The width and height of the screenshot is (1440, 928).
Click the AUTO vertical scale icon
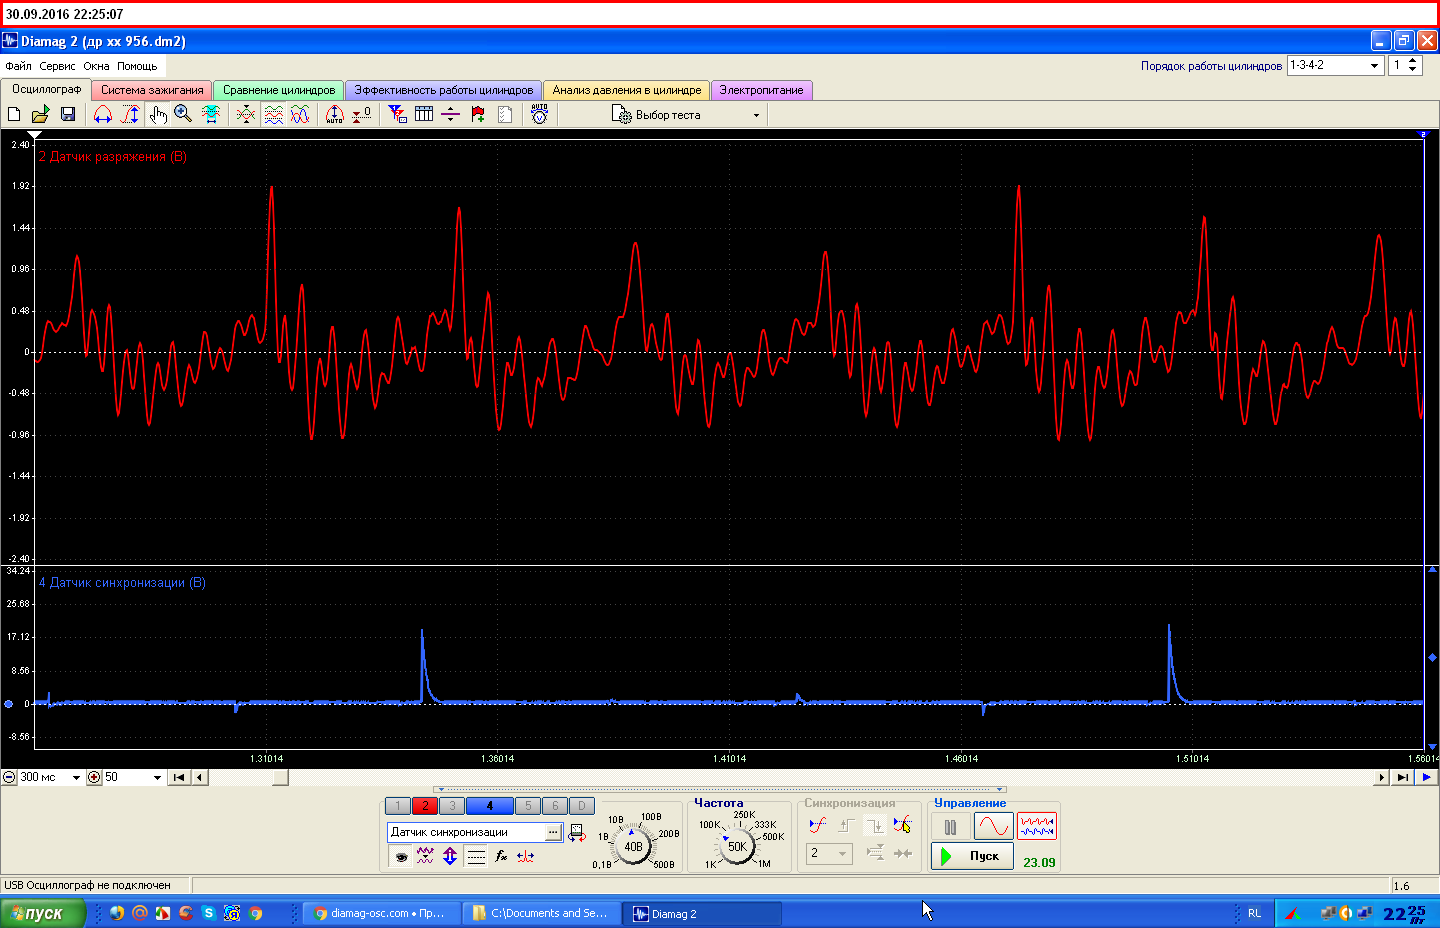click(334, 114)
